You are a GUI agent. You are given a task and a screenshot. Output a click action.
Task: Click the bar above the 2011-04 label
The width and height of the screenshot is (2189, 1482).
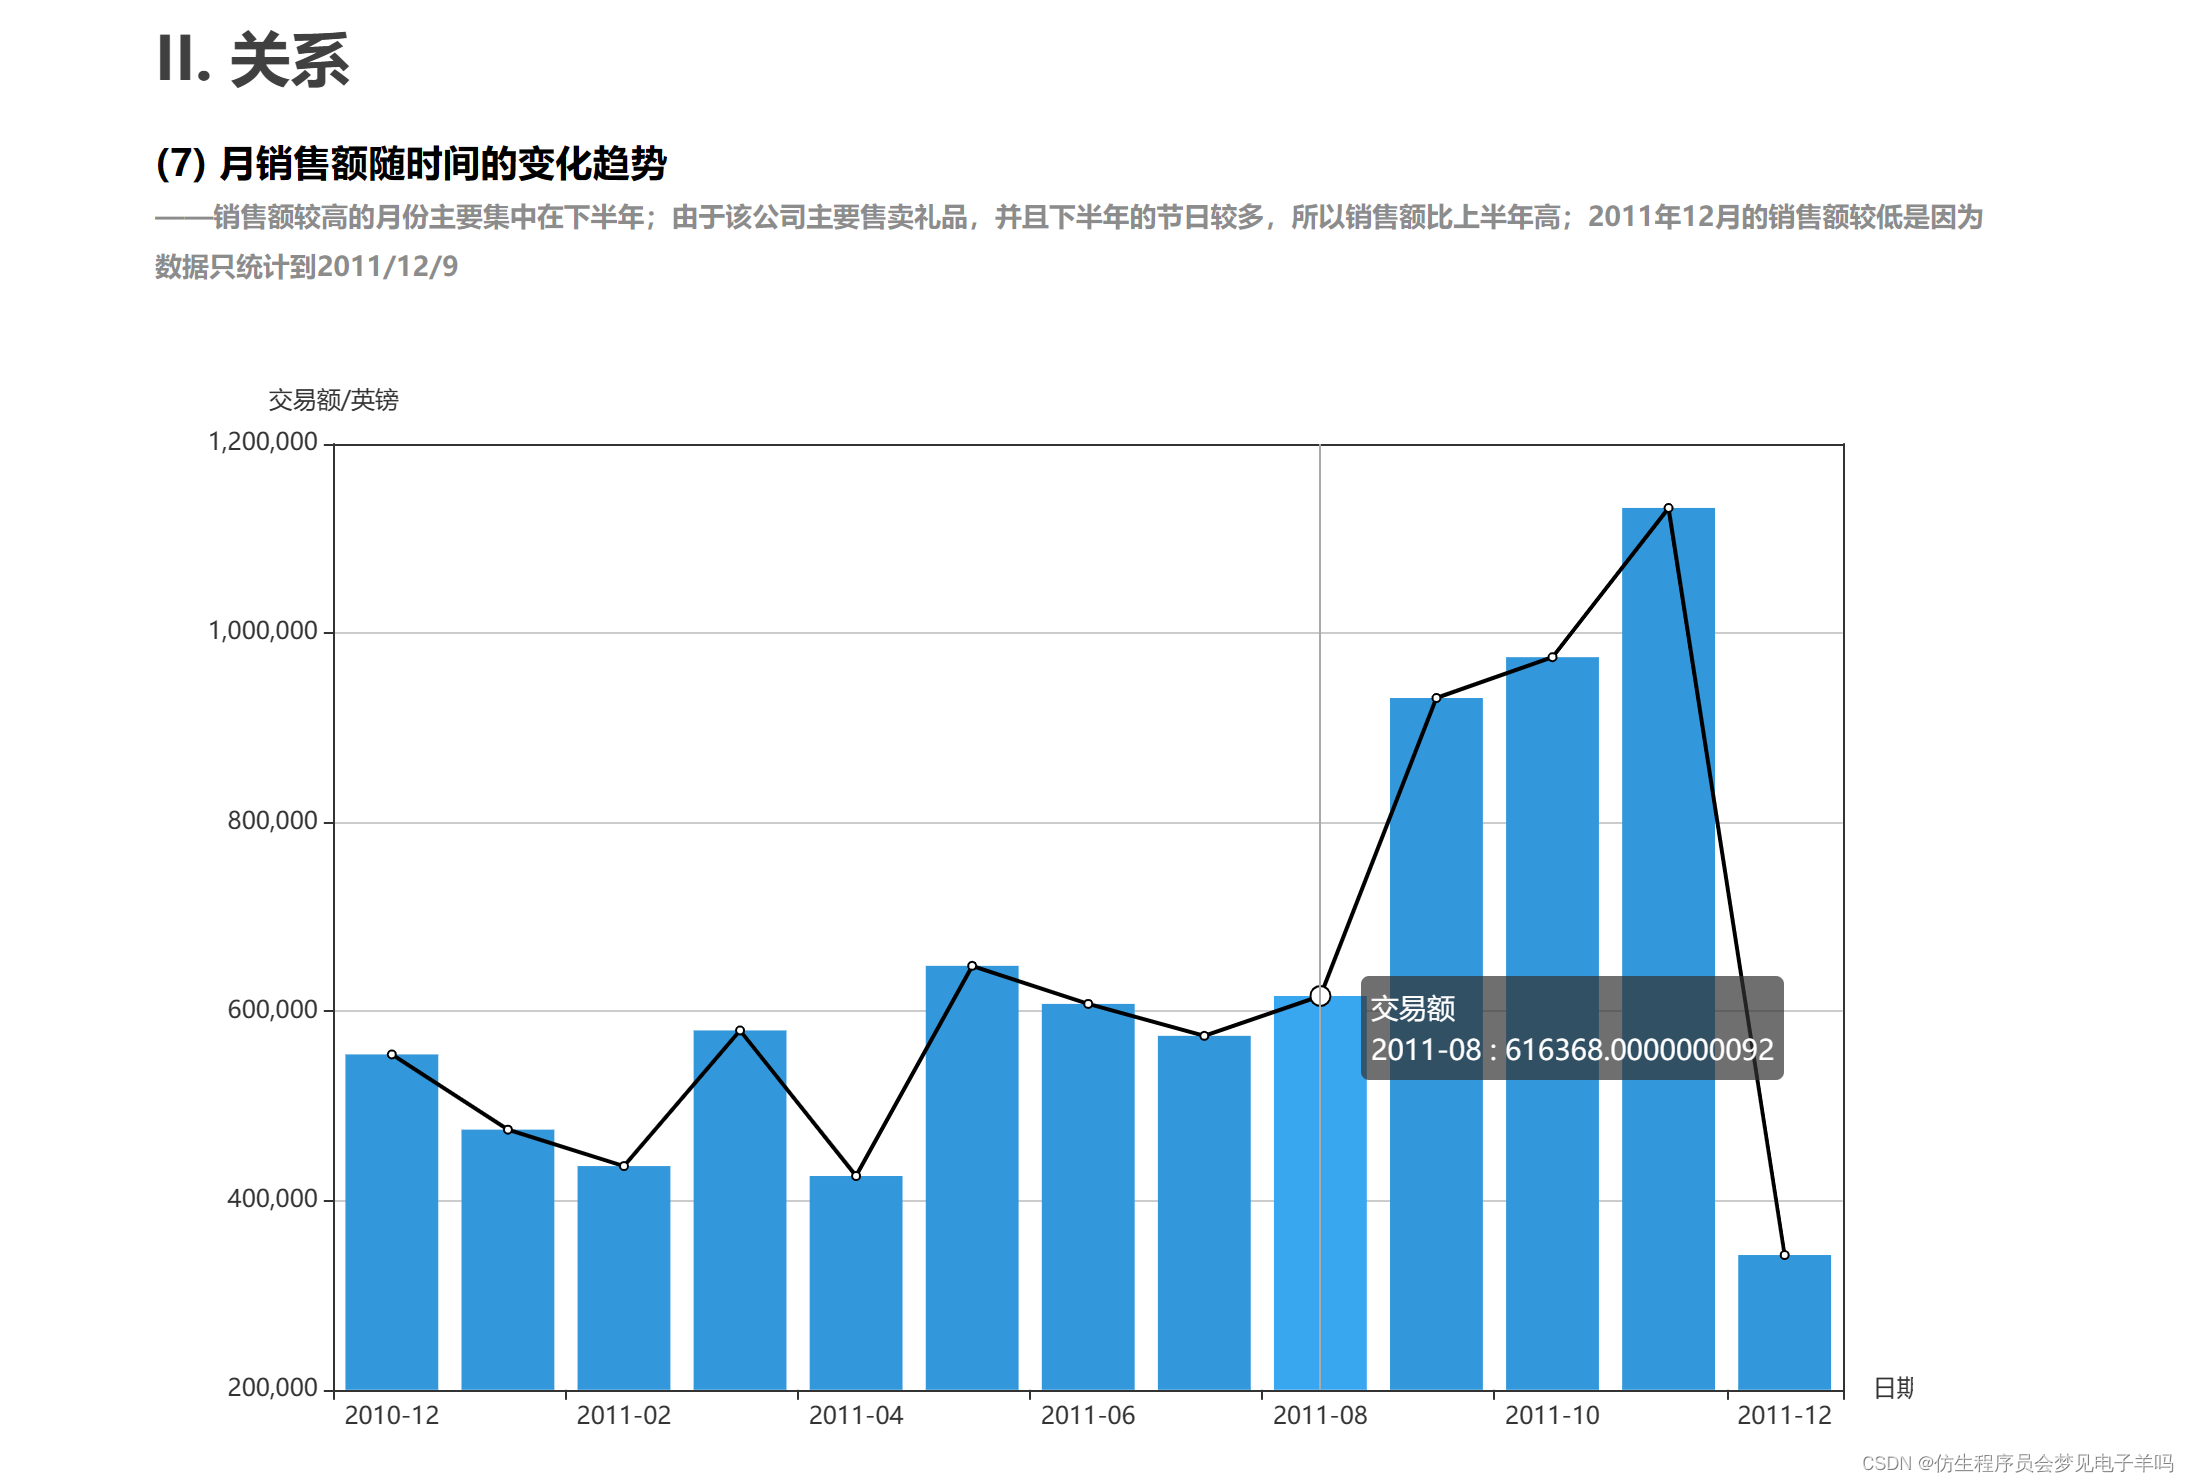point(855,1282)
